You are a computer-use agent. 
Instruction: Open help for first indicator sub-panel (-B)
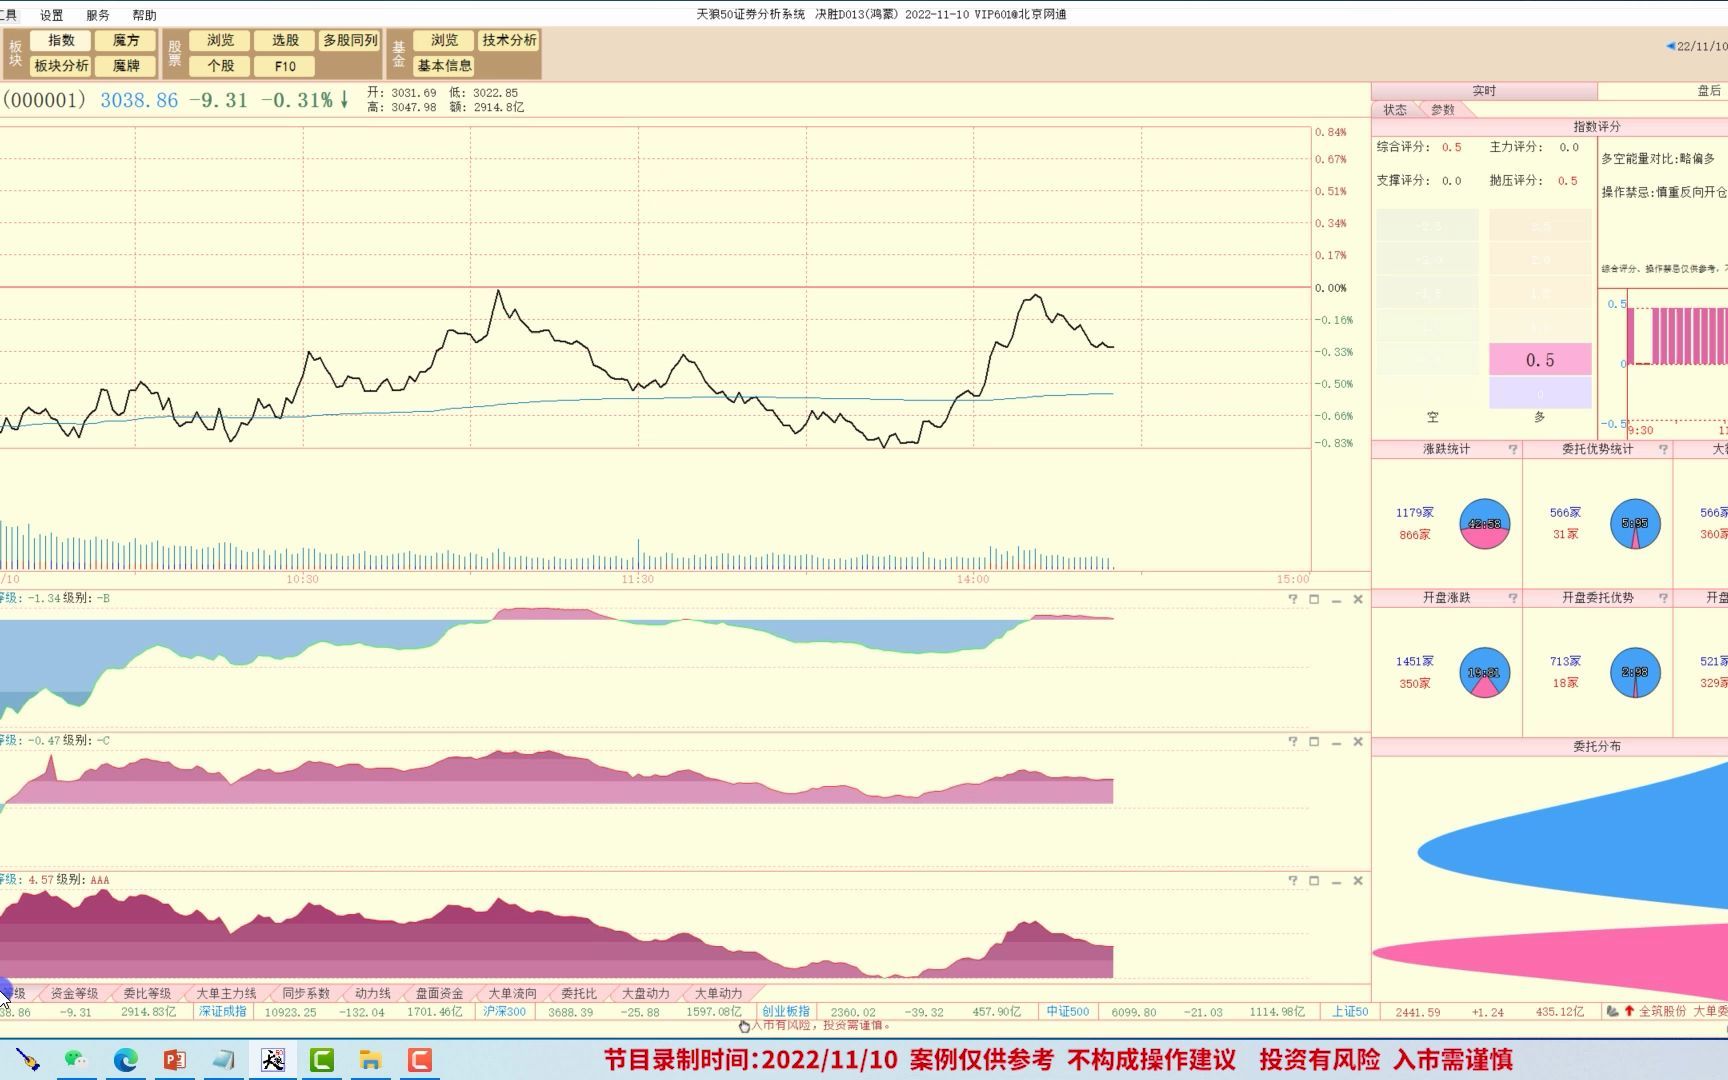click(1293, 599)
